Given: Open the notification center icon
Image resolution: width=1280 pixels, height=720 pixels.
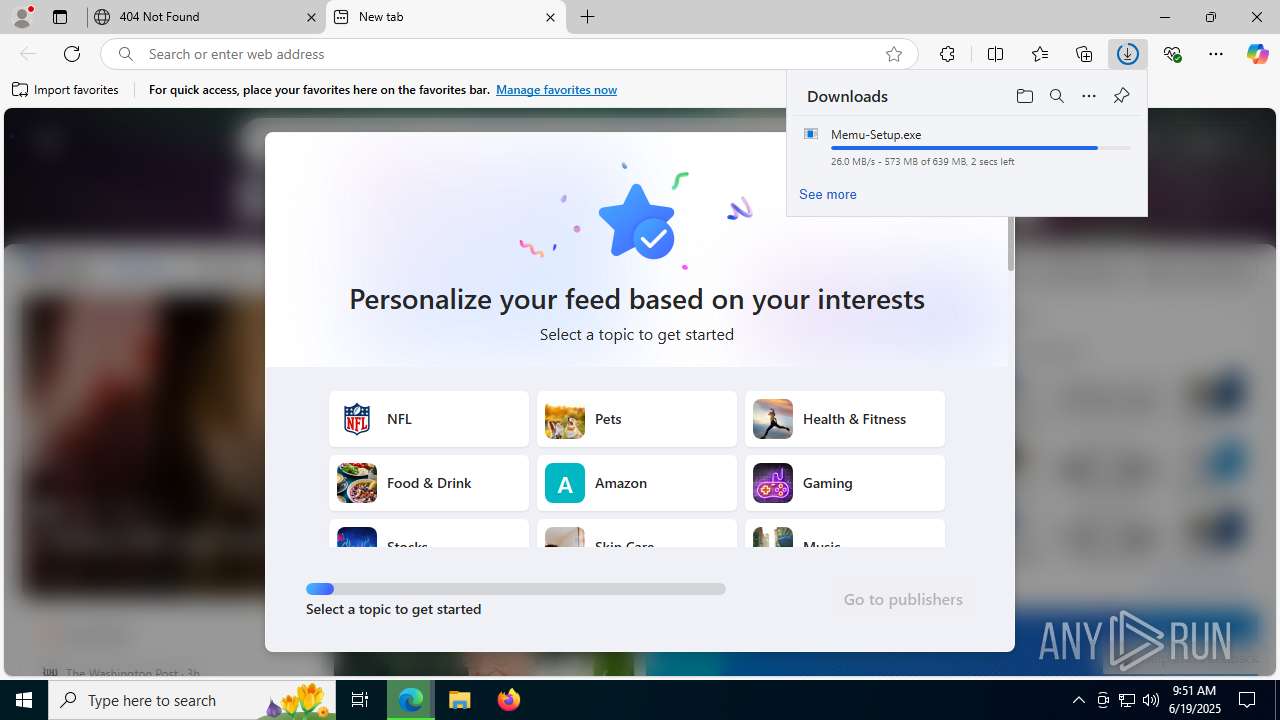Looking at the screenshot, I should pyautogui.click(x=1247, y=700).
